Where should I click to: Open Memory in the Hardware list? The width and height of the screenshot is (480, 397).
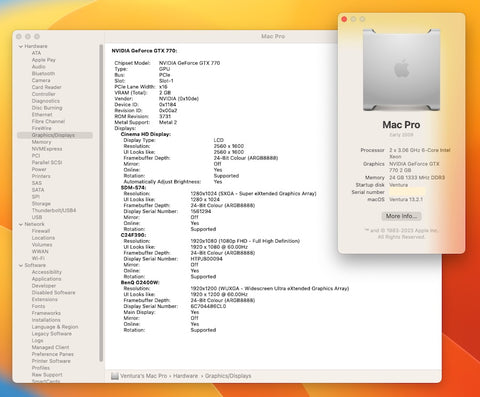click(41, 142)
